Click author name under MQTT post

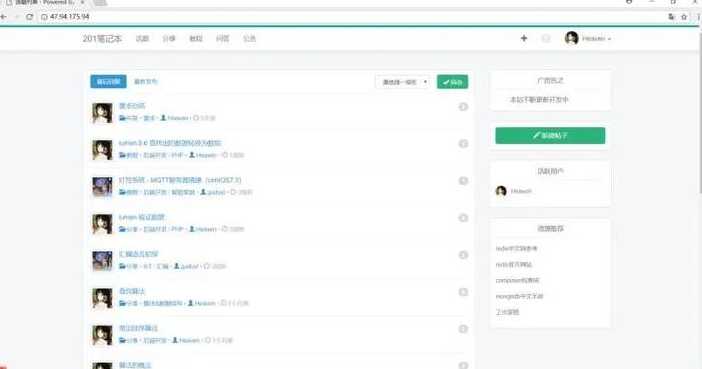216,192
